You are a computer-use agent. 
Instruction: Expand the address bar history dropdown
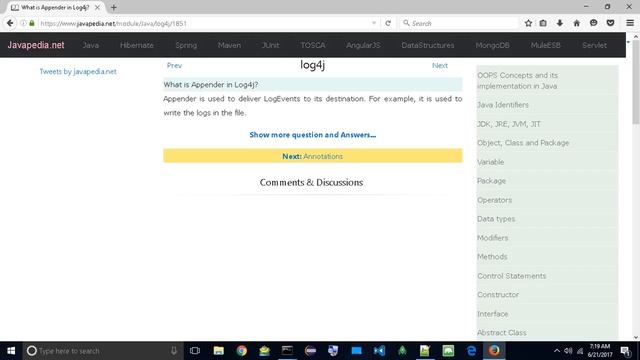click(x=374, y=23)
